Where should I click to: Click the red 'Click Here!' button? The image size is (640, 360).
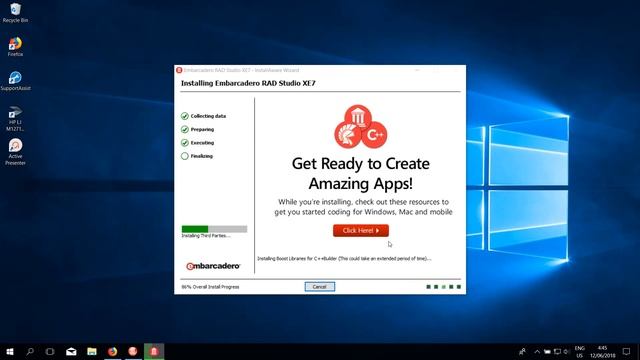(x=361, y=231)
